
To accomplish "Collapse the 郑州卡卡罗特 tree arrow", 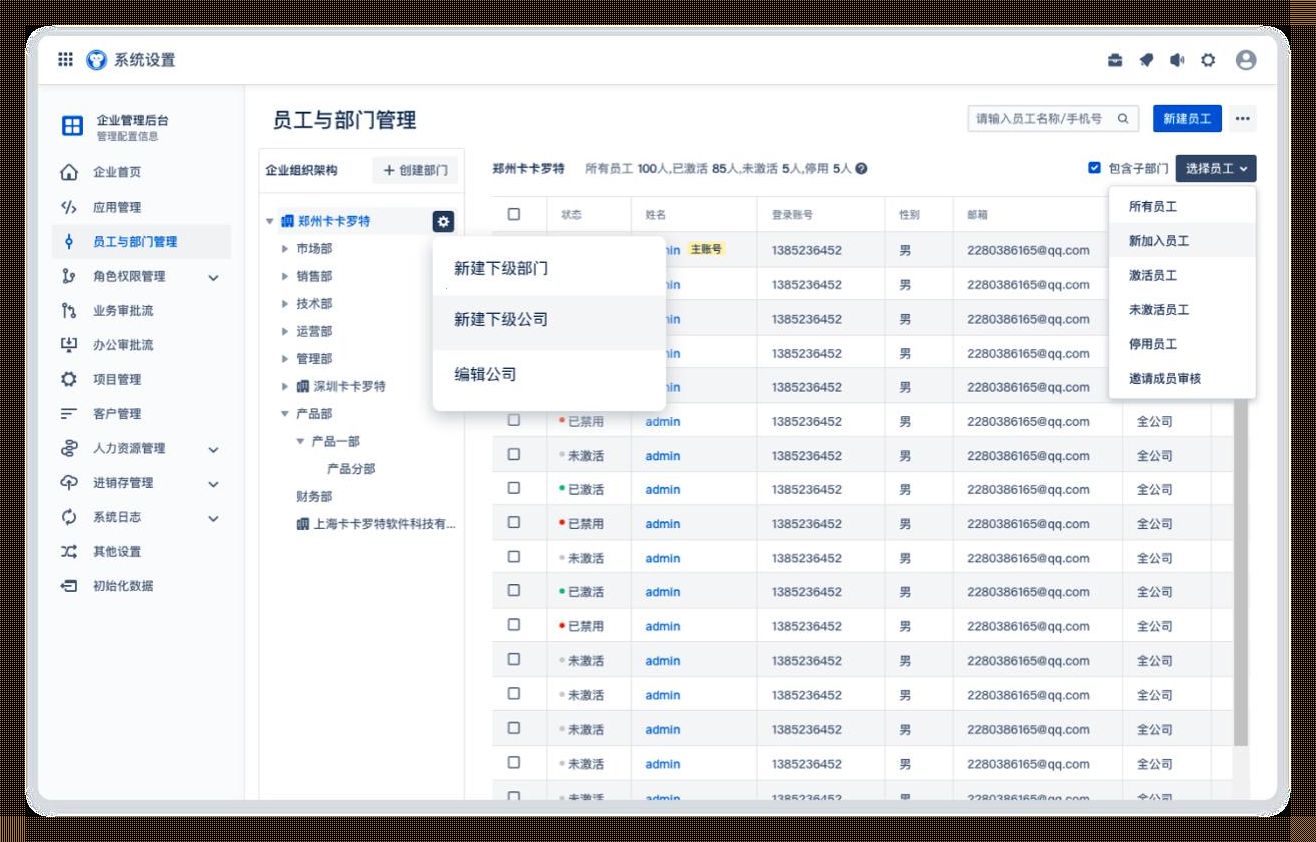I will [269, 221].
